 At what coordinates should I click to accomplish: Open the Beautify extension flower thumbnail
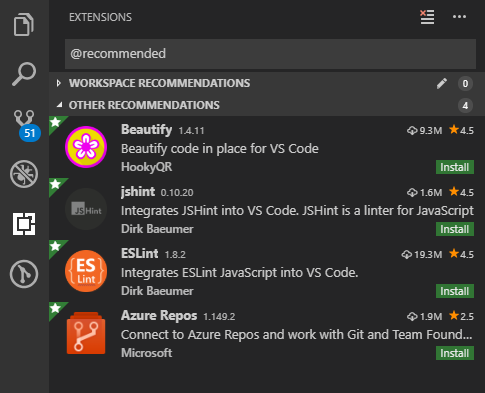(86, 147)
